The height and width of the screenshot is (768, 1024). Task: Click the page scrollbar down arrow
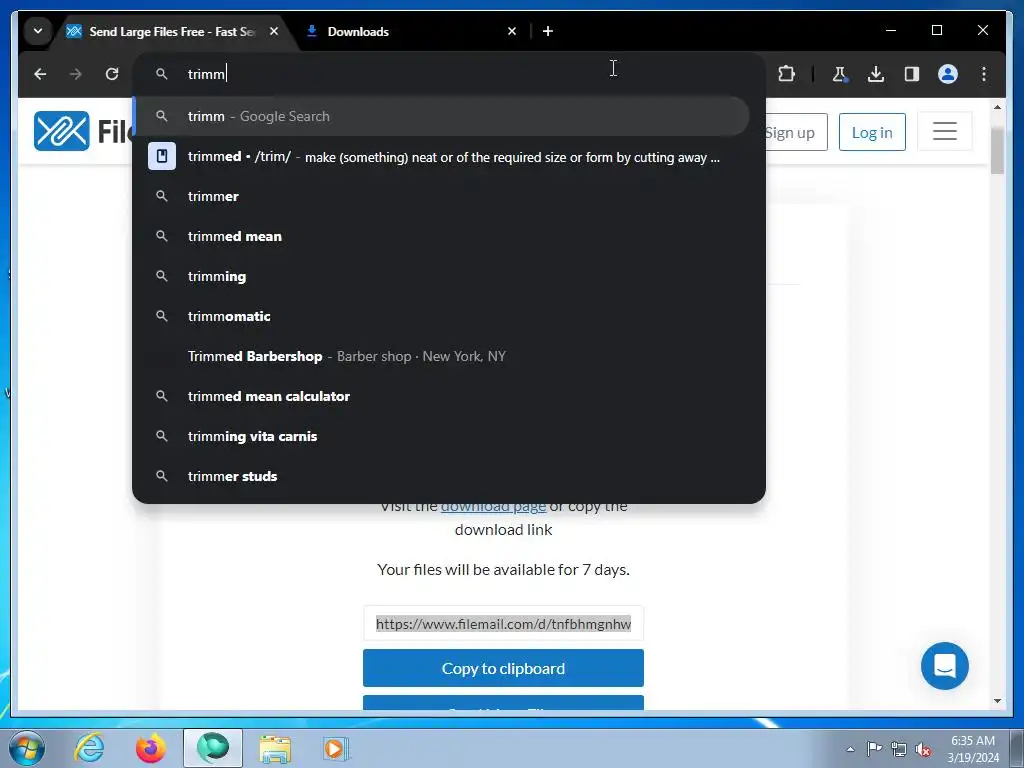997,701
